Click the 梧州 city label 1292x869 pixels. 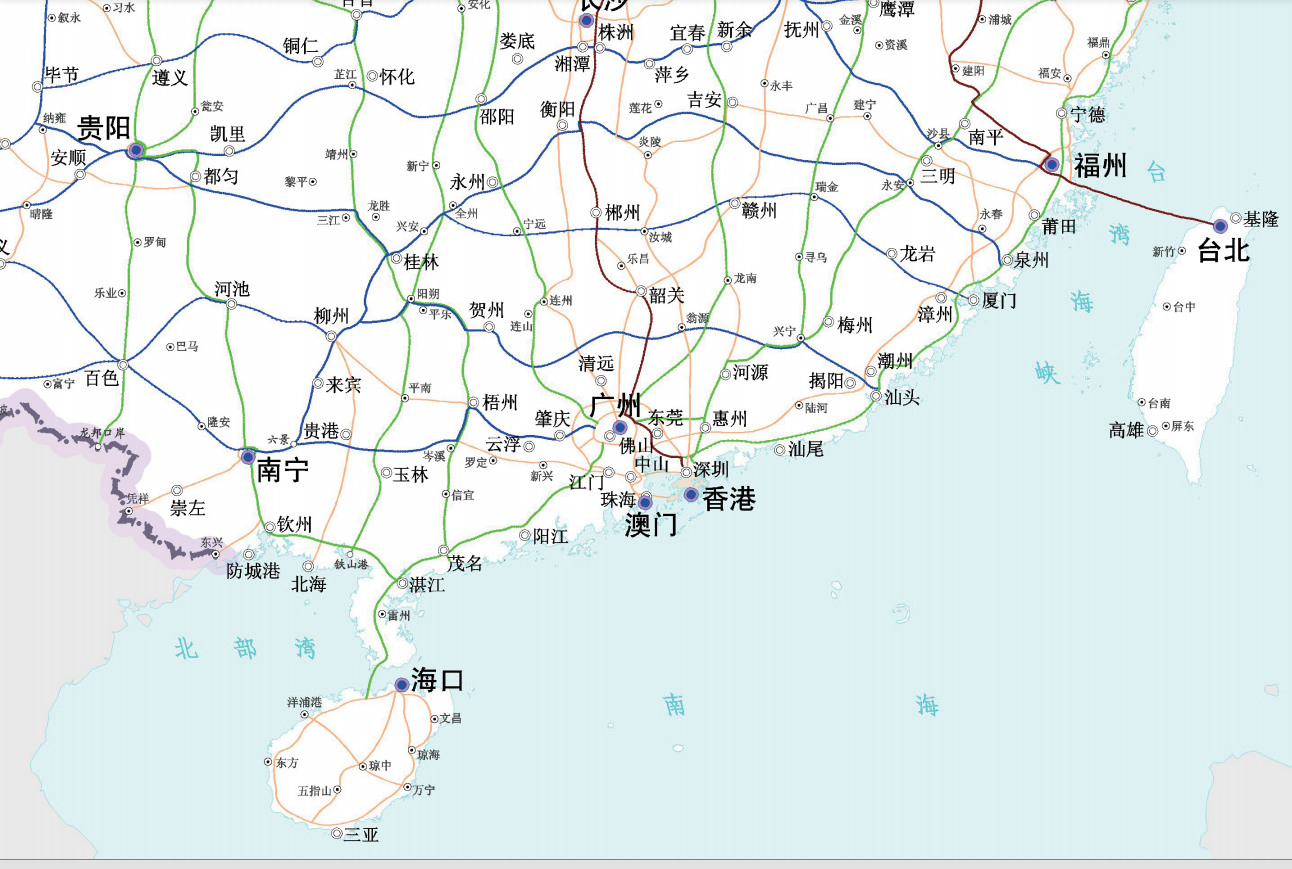[x=500, y=402]
